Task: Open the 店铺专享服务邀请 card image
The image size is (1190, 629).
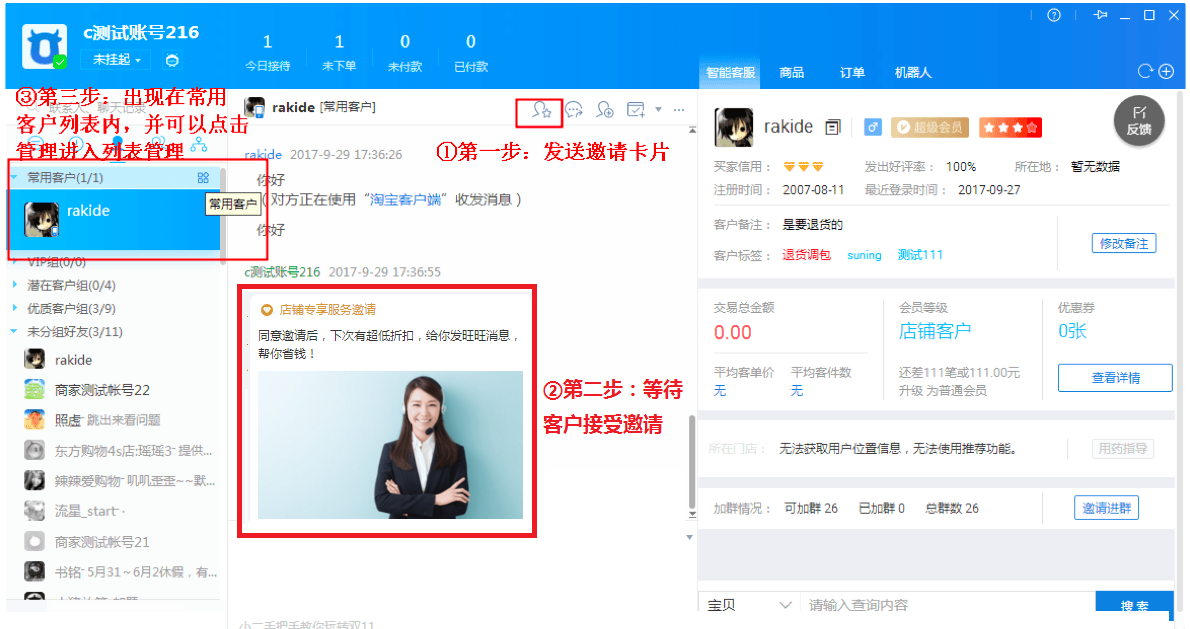Action: (390, 445)
